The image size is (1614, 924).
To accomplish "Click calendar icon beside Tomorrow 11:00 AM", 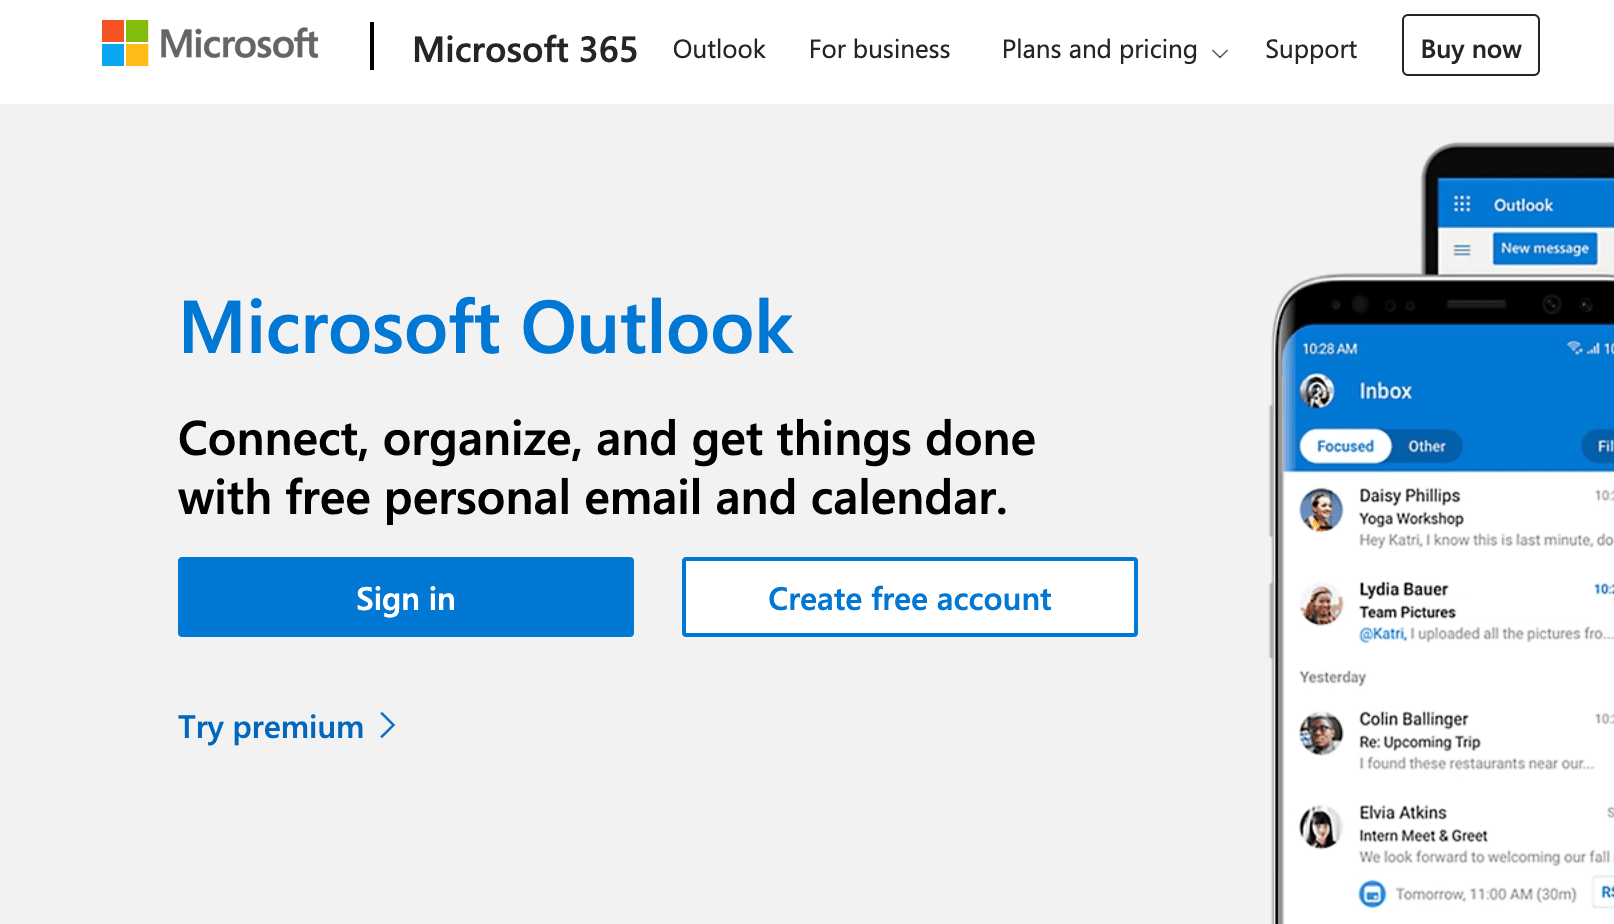I will pyautogui.click(x=1373, y=893).
